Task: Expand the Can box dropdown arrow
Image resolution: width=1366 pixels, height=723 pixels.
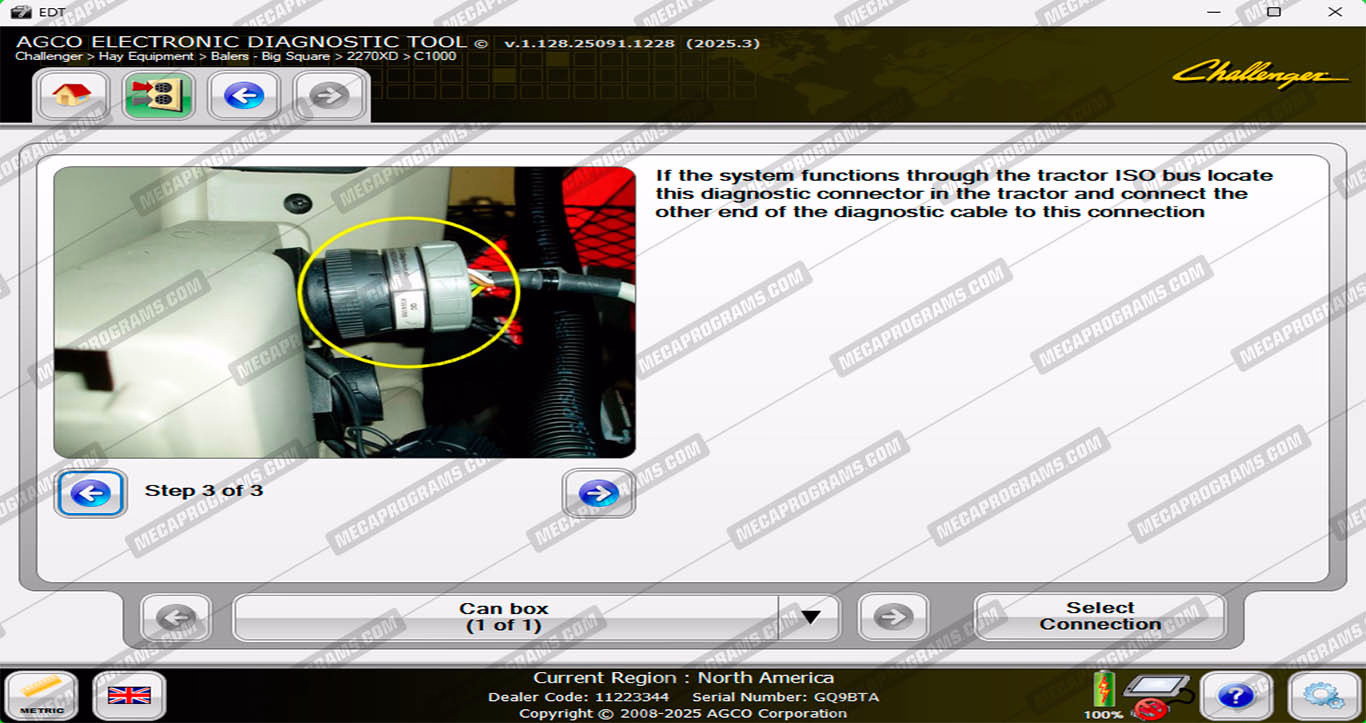Action: (810, 617)
